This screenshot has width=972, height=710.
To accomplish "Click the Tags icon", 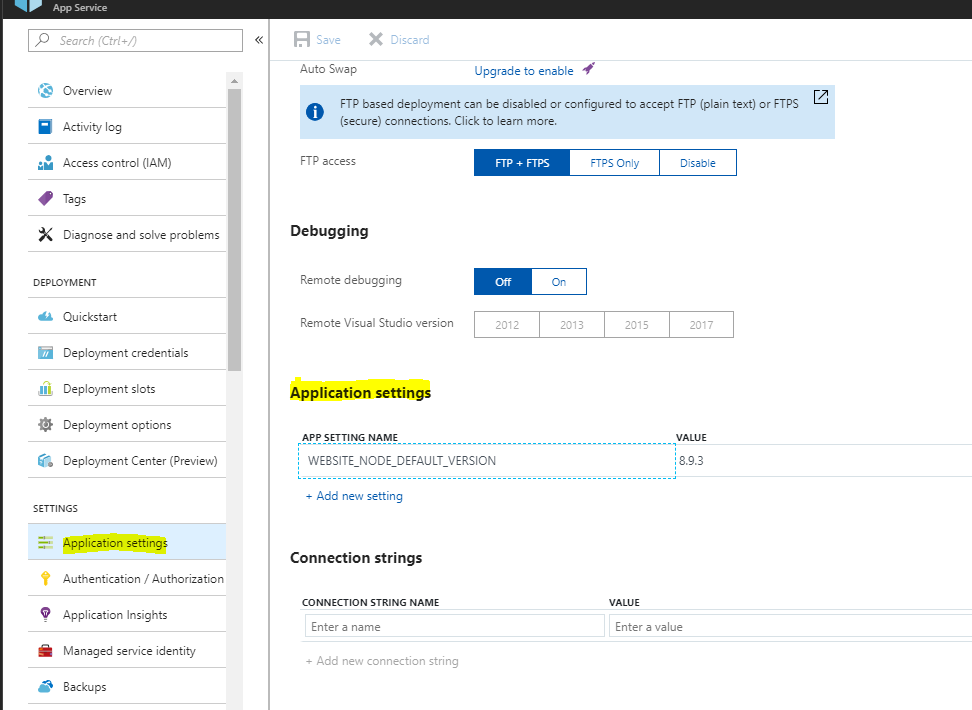I will coord(45,198).
